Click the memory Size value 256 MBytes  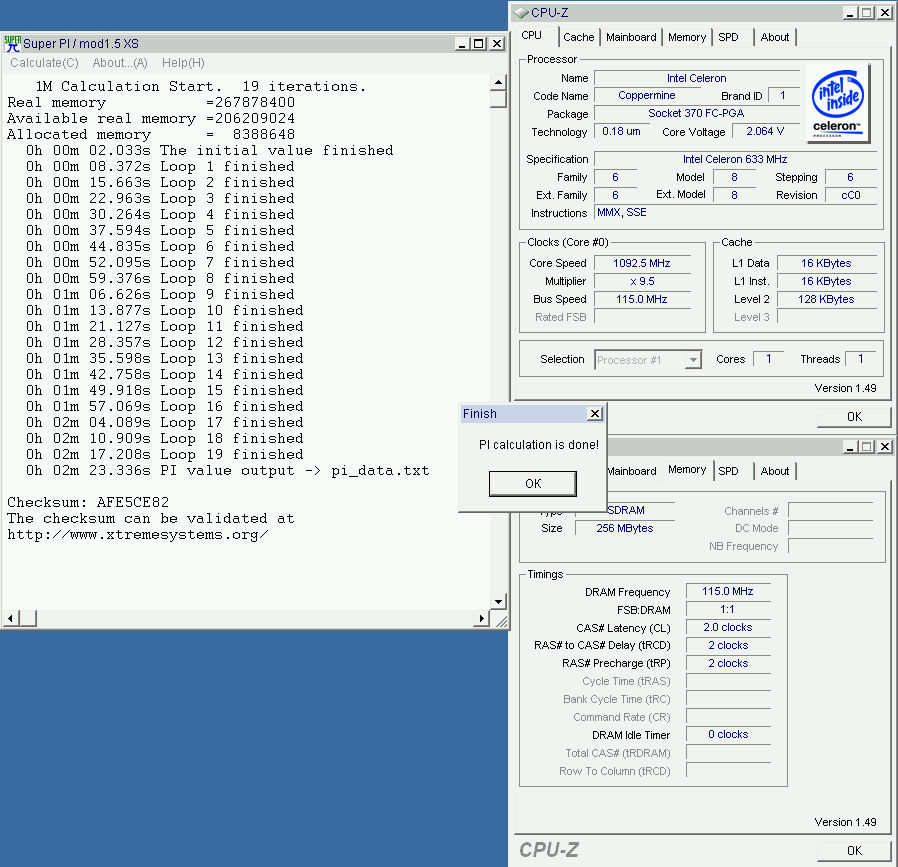coord(625,529)
